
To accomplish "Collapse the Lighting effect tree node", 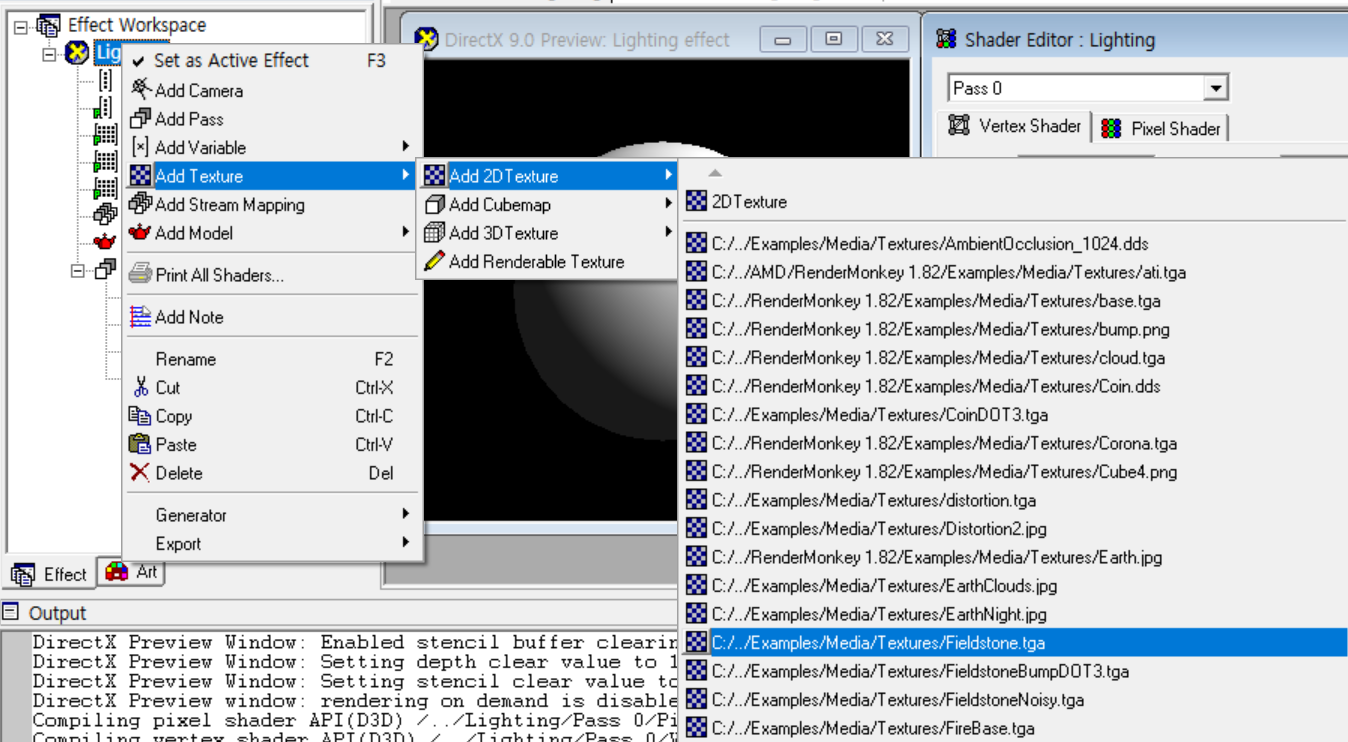I will point(50,54).
